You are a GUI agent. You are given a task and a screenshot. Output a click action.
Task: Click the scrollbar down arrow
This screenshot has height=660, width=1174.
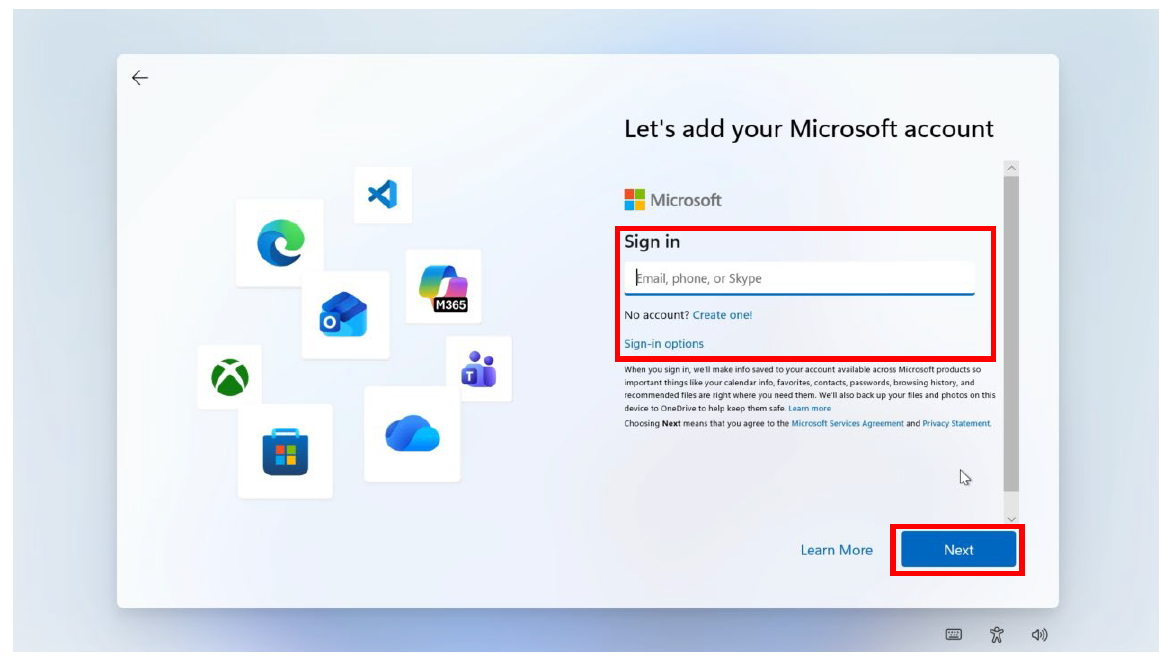[1011, 518]
